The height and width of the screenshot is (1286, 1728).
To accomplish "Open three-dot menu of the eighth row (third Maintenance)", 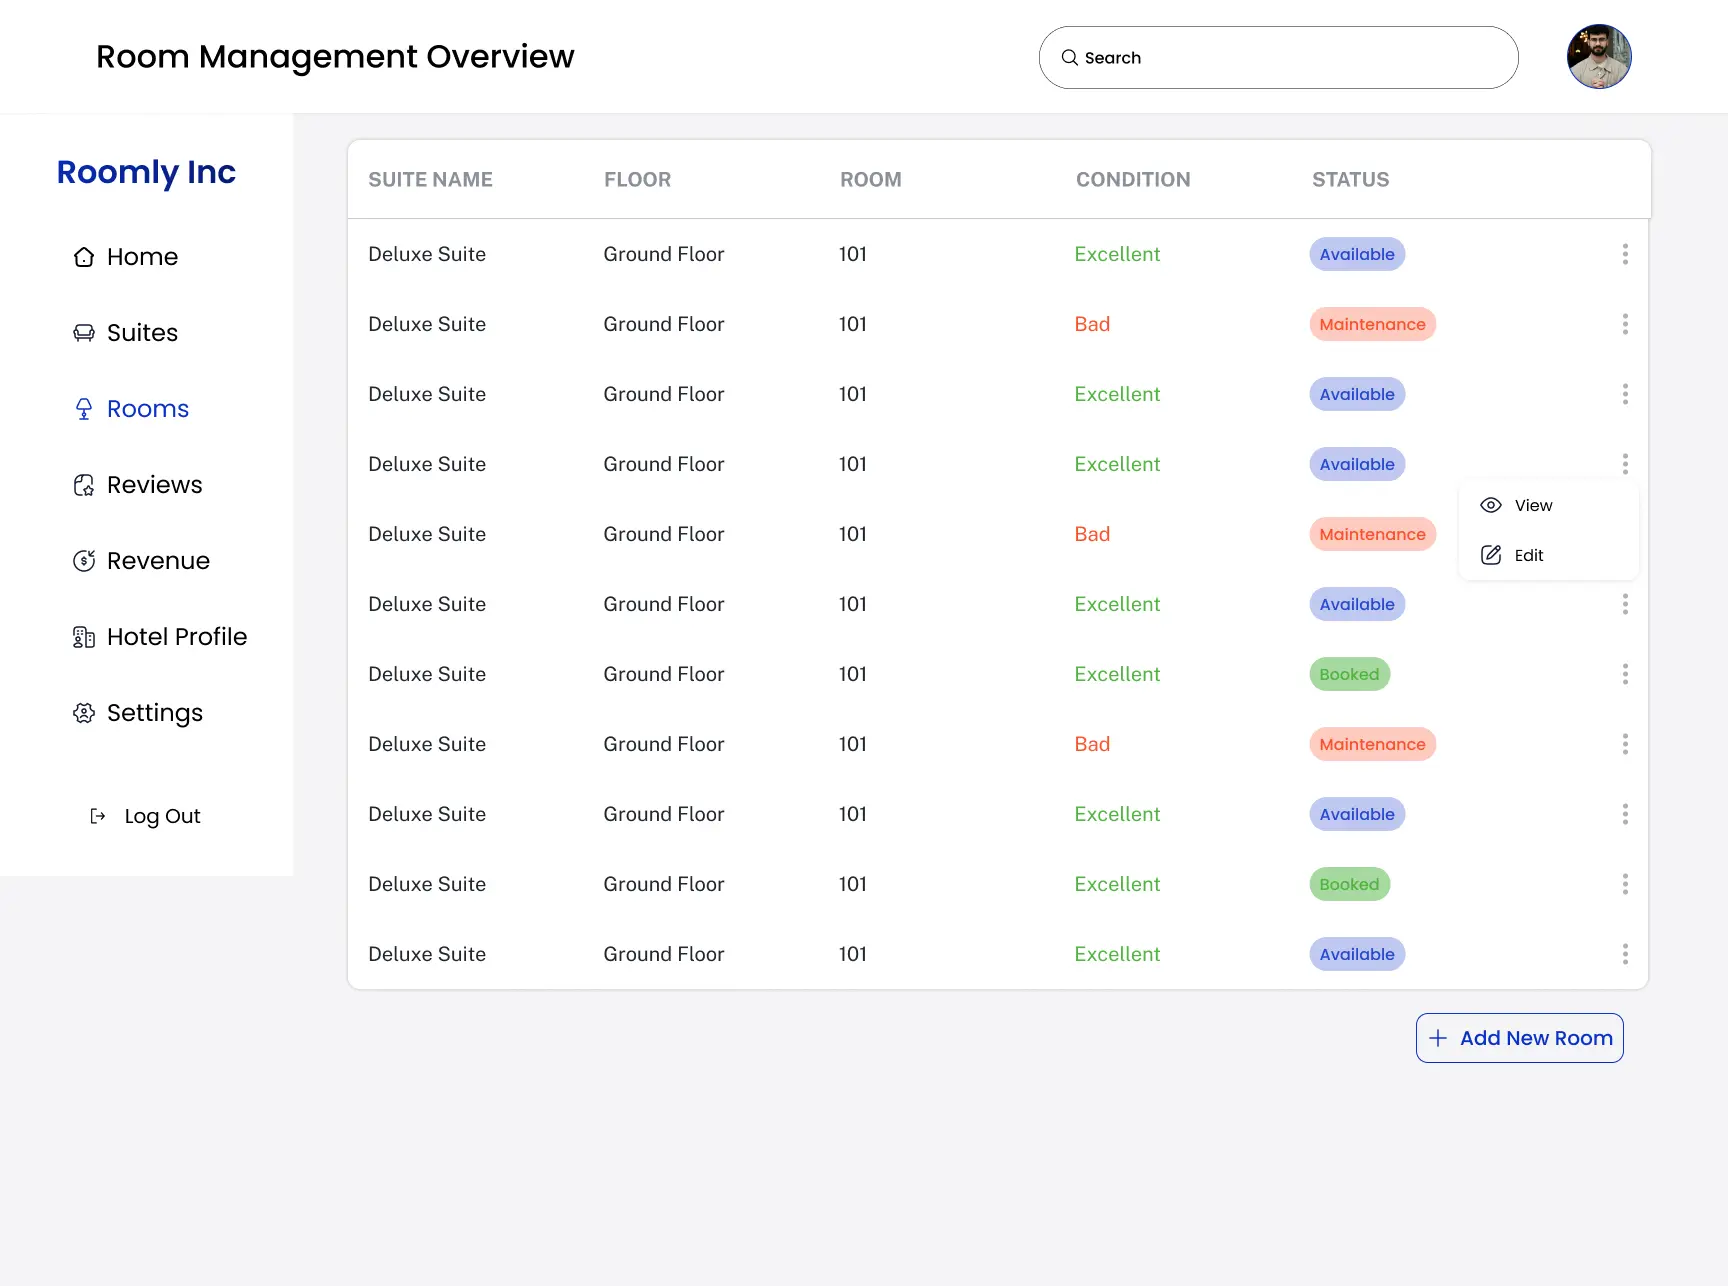I will tap(1625, 744).
